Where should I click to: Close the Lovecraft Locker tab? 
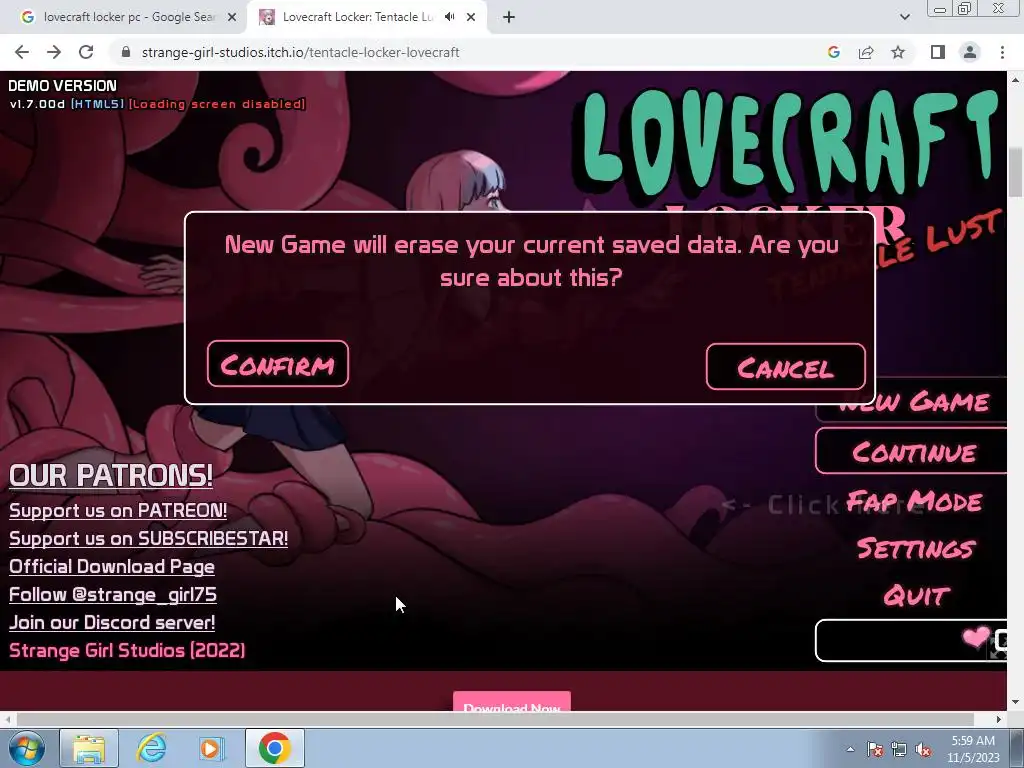[x=471, y=17]
